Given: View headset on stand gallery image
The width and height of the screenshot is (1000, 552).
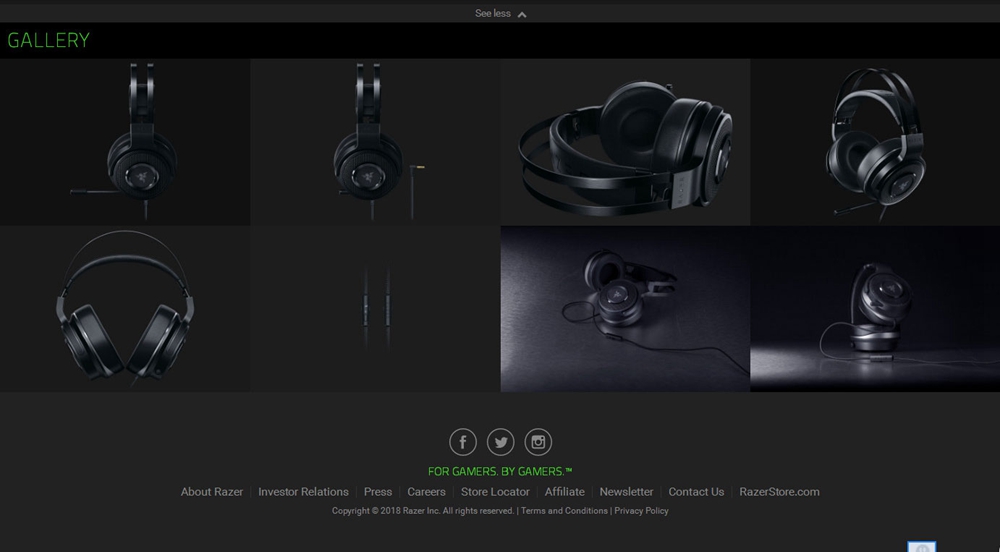Looking at the screenshot, I should 875,309.
